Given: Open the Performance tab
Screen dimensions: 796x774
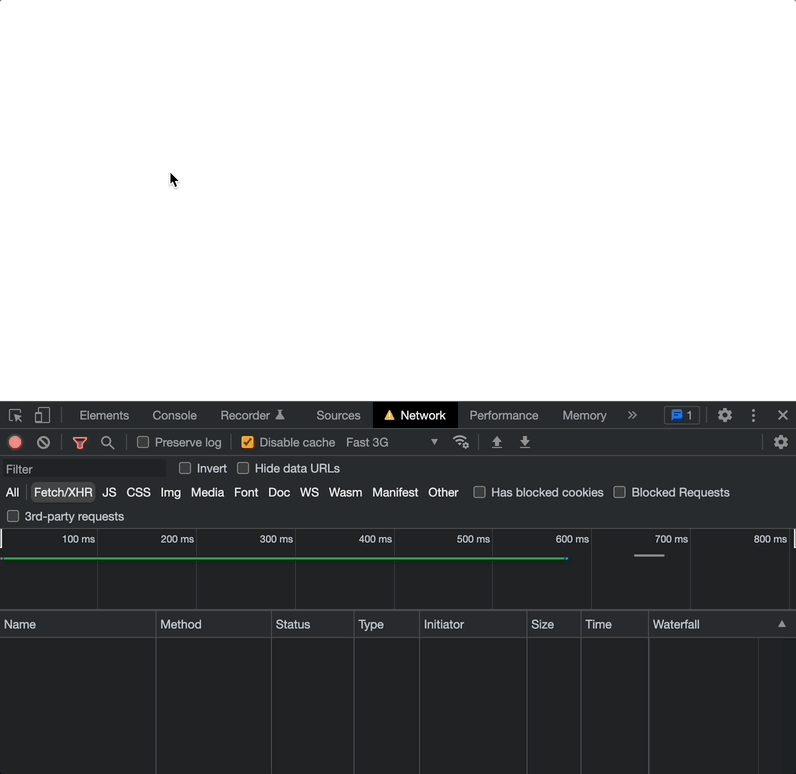Looking at the screenshot, I should 503,415.
